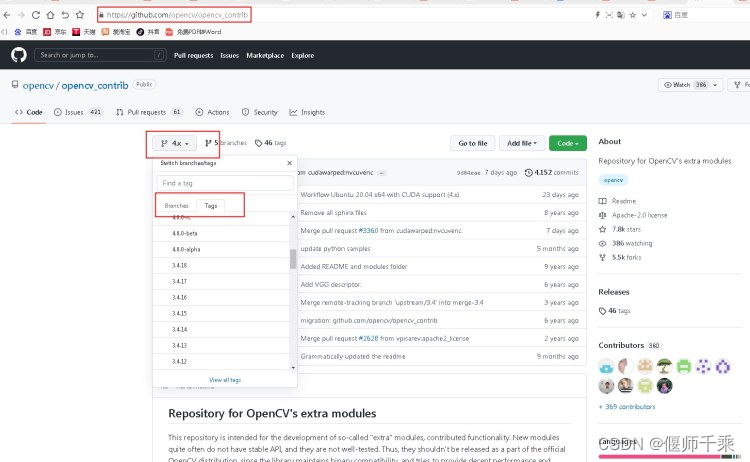The height and width of the screenshot is (462, 750).
Task: Expand the address bar dropdown chevron
Action: coord(644,15)
